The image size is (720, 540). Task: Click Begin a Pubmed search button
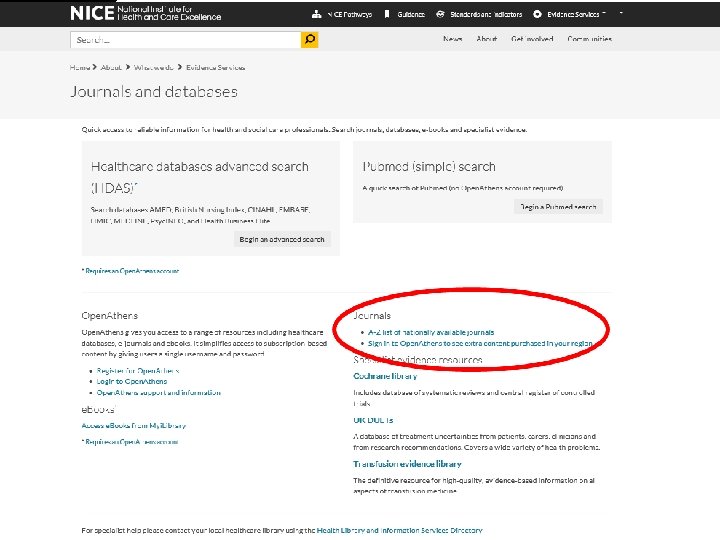pos(558,207)
